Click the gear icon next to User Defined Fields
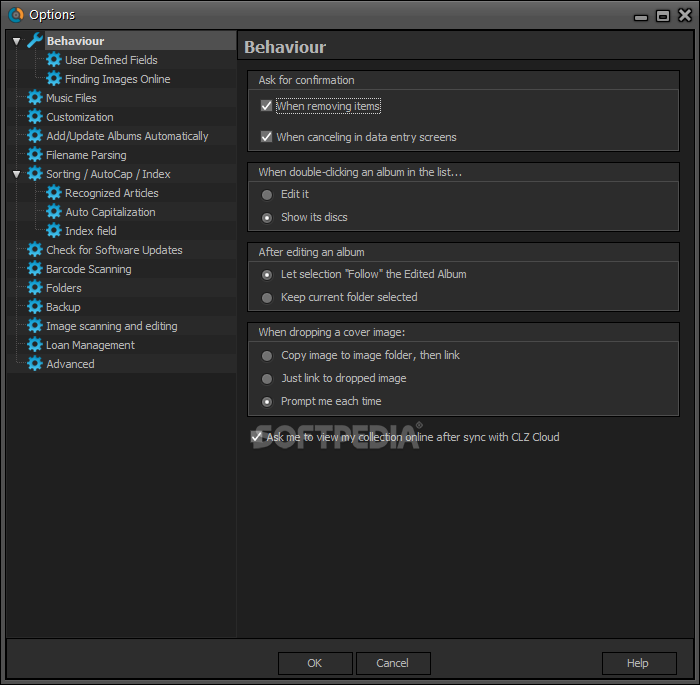Screen dimensions: 700x685 [54, 59]
